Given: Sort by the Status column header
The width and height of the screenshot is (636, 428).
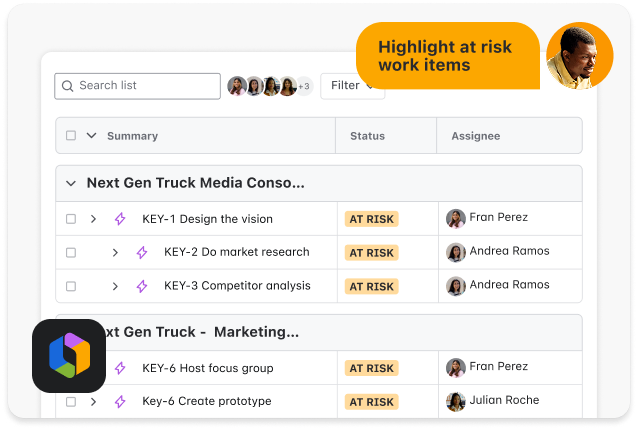Looking at the screenshot, I should click(367, 136).
